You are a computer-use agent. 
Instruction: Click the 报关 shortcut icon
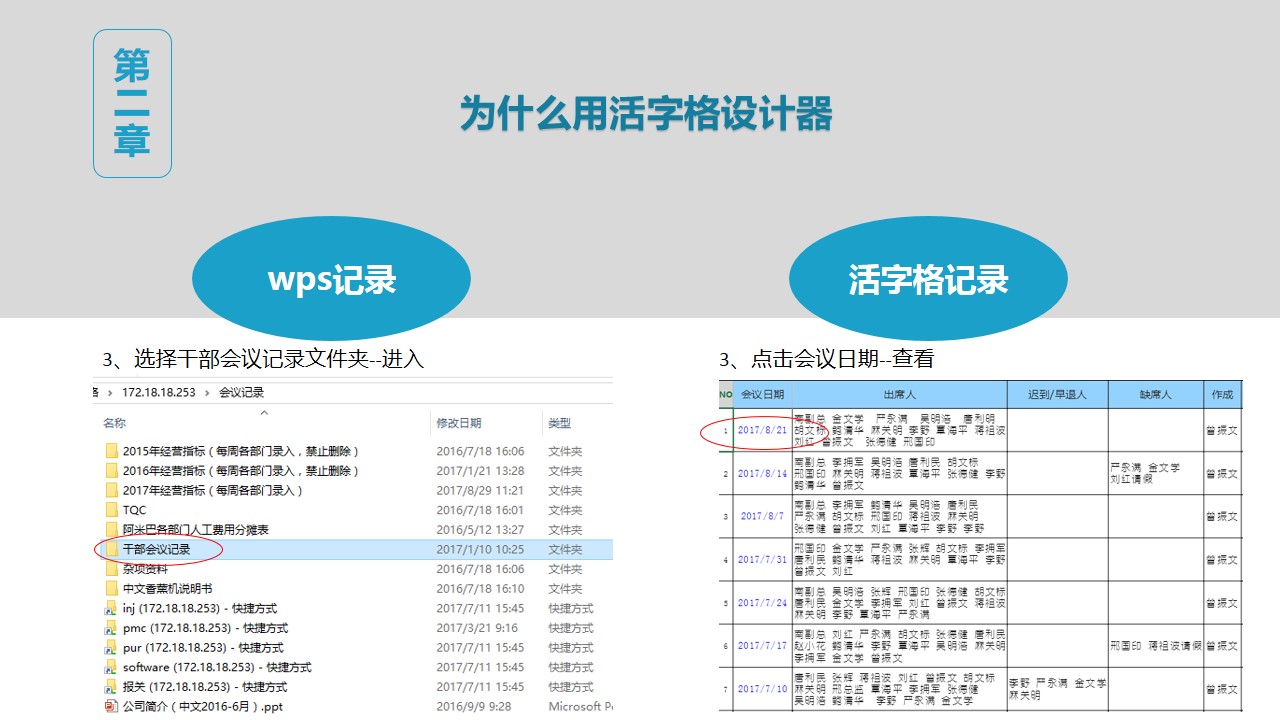112,687
